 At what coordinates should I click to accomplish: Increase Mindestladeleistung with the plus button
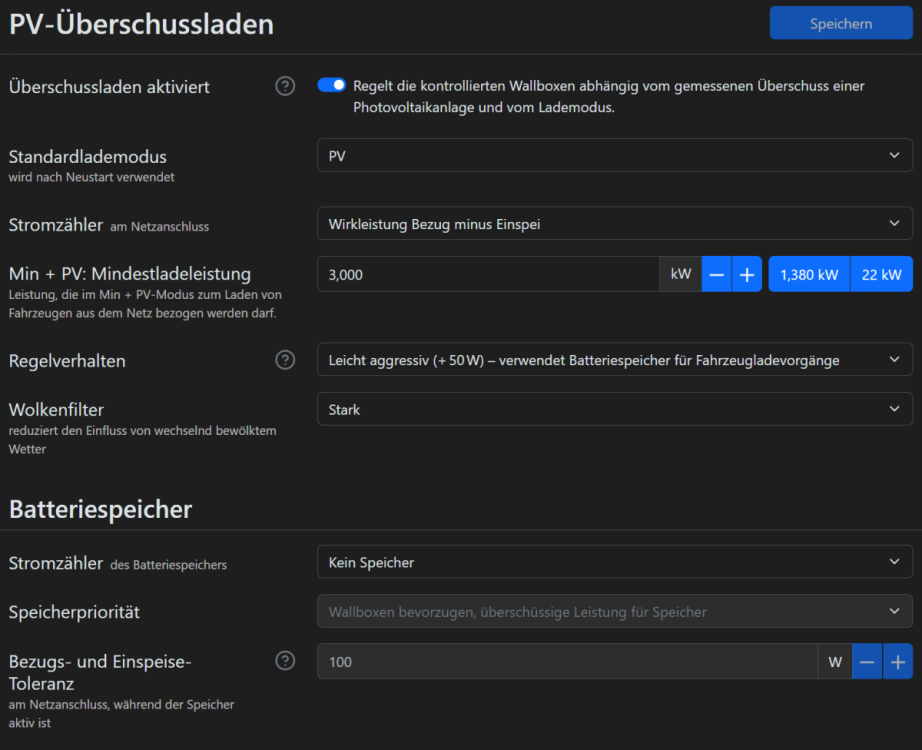click(x=747, y=274)
